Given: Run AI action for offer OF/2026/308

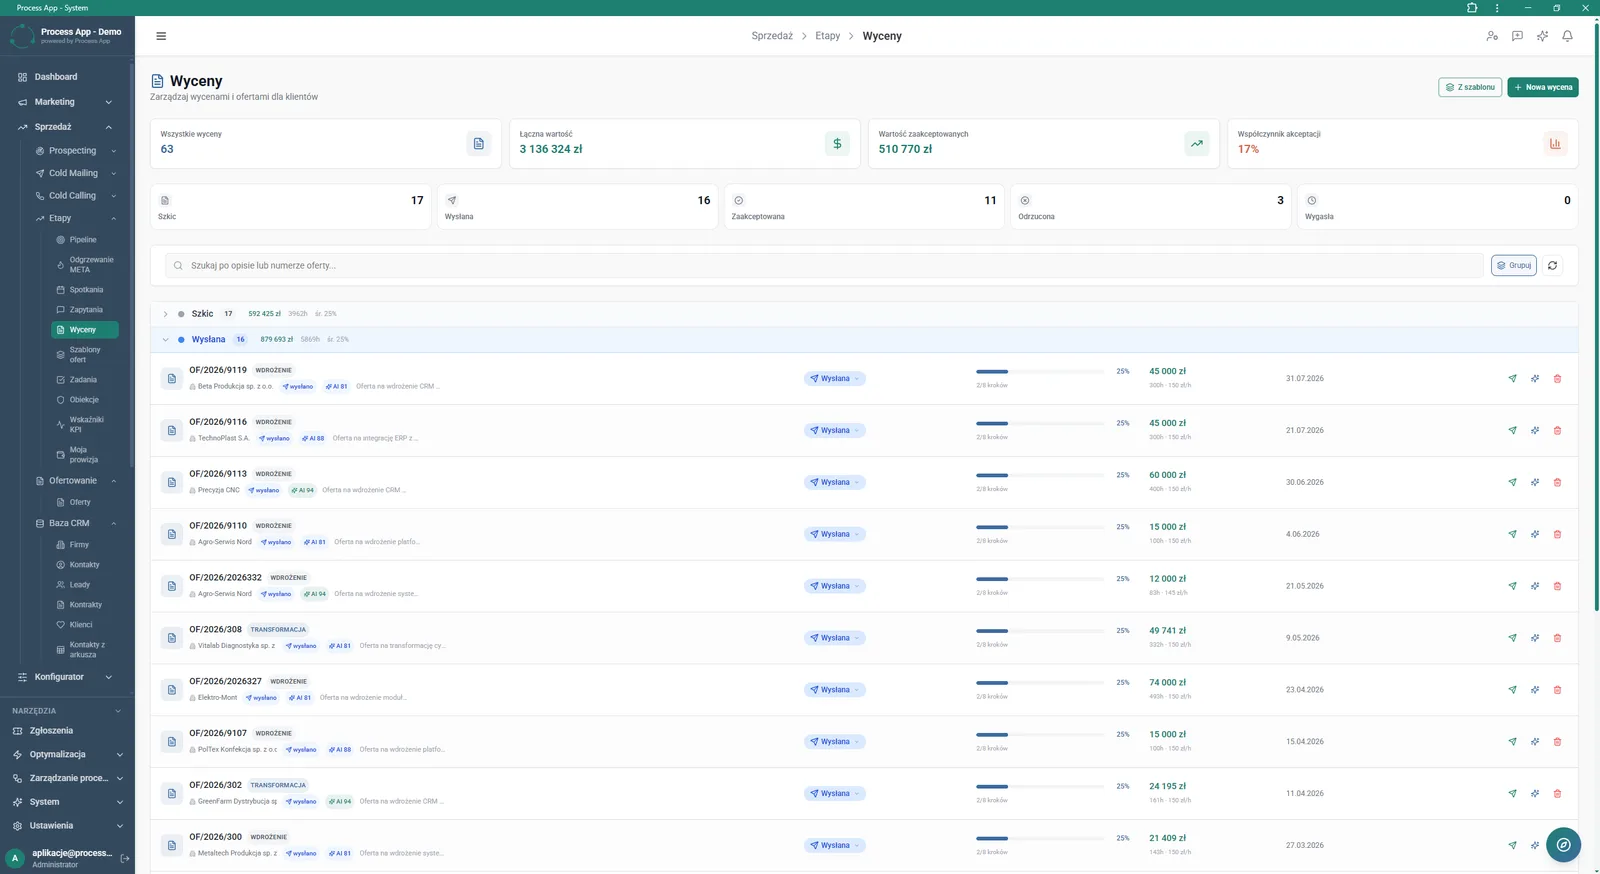Looking at the screenshot, I should pyautogui.click(x=1535, y=638).
